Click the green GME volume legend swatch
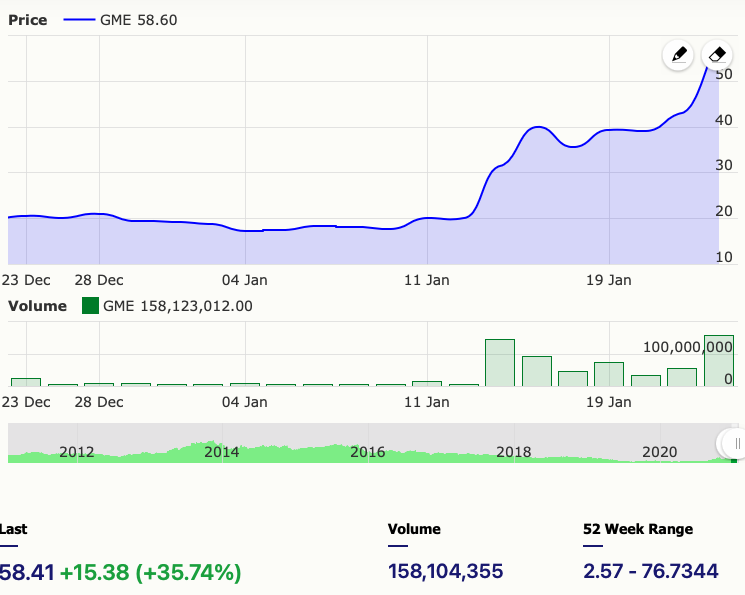 tap(90, 306)
